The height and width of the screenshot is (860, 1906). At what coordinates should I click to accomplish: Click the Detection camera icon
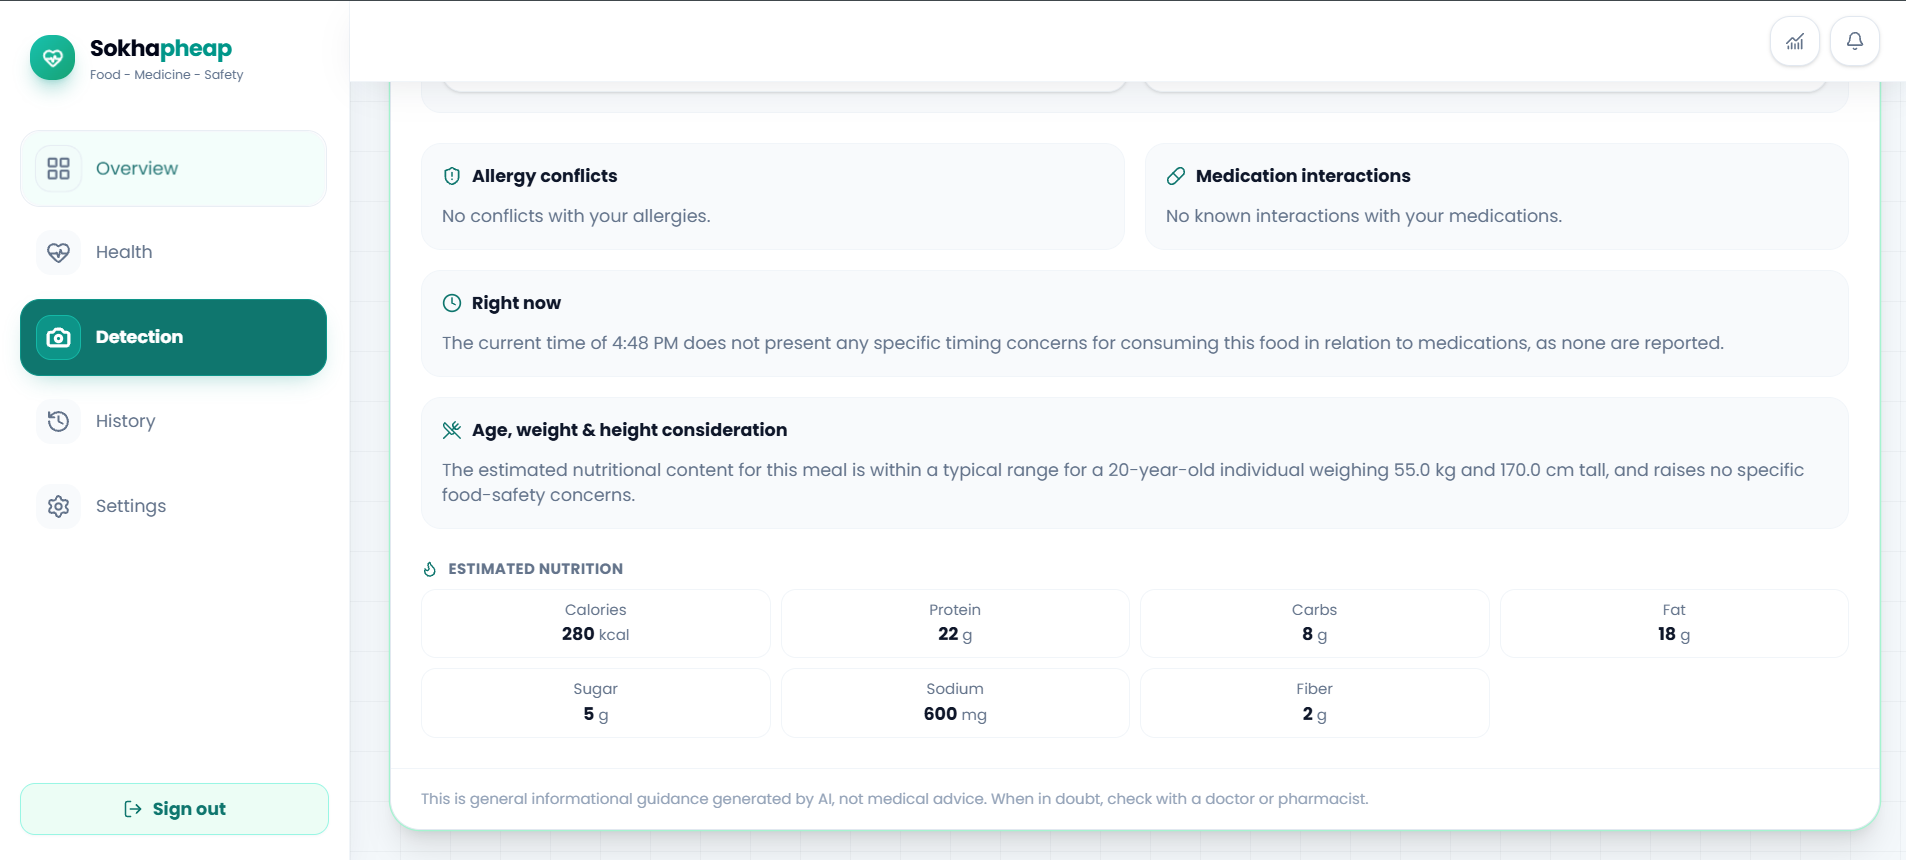[x=59, y=337]
